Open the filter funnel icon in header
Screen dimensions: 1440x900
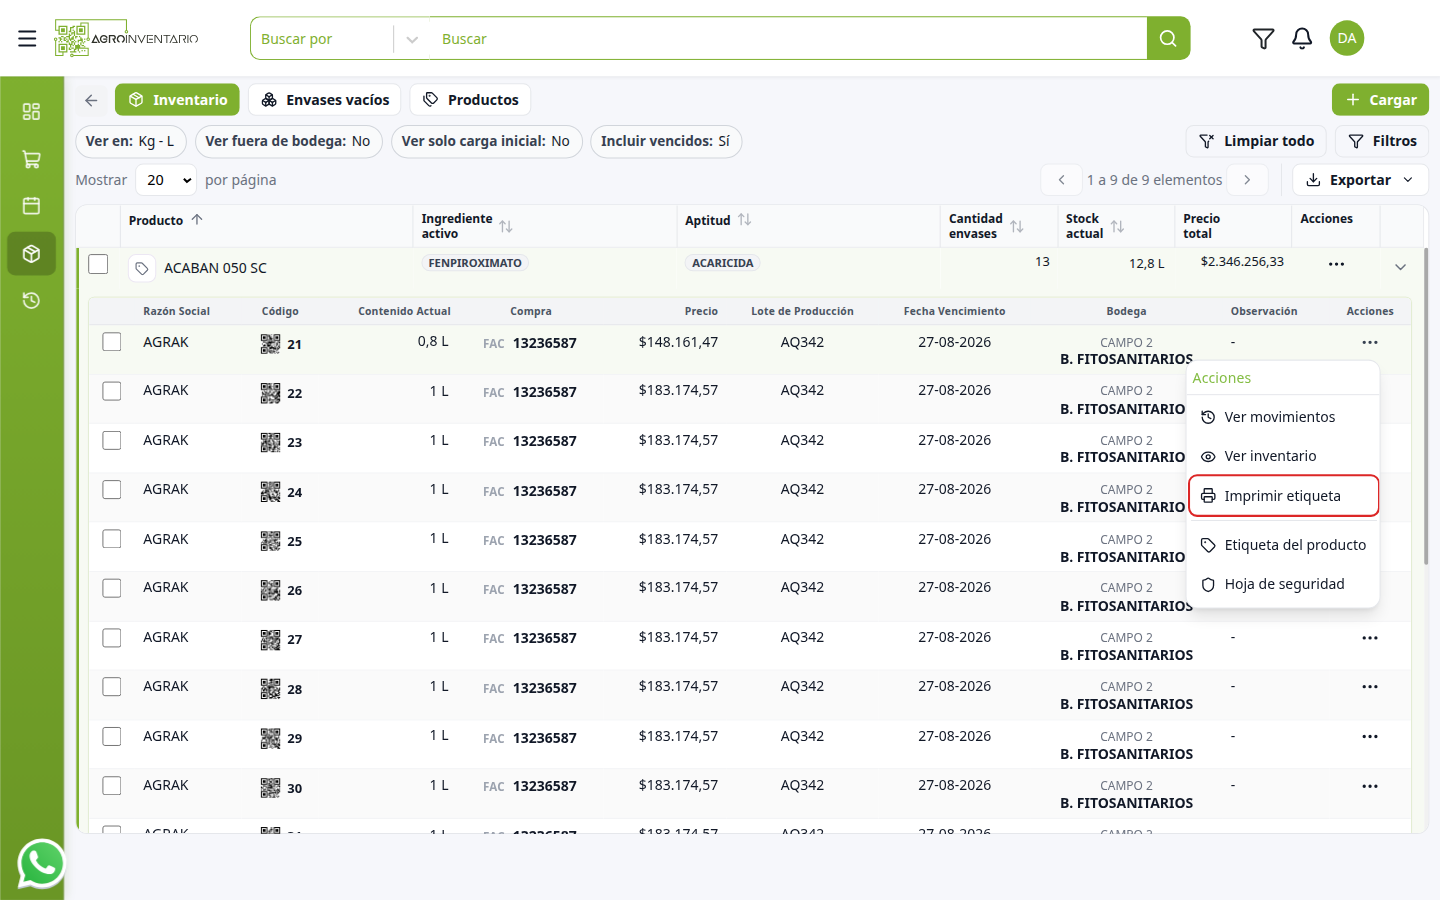pyautogui.click(x=1263, y=39)
